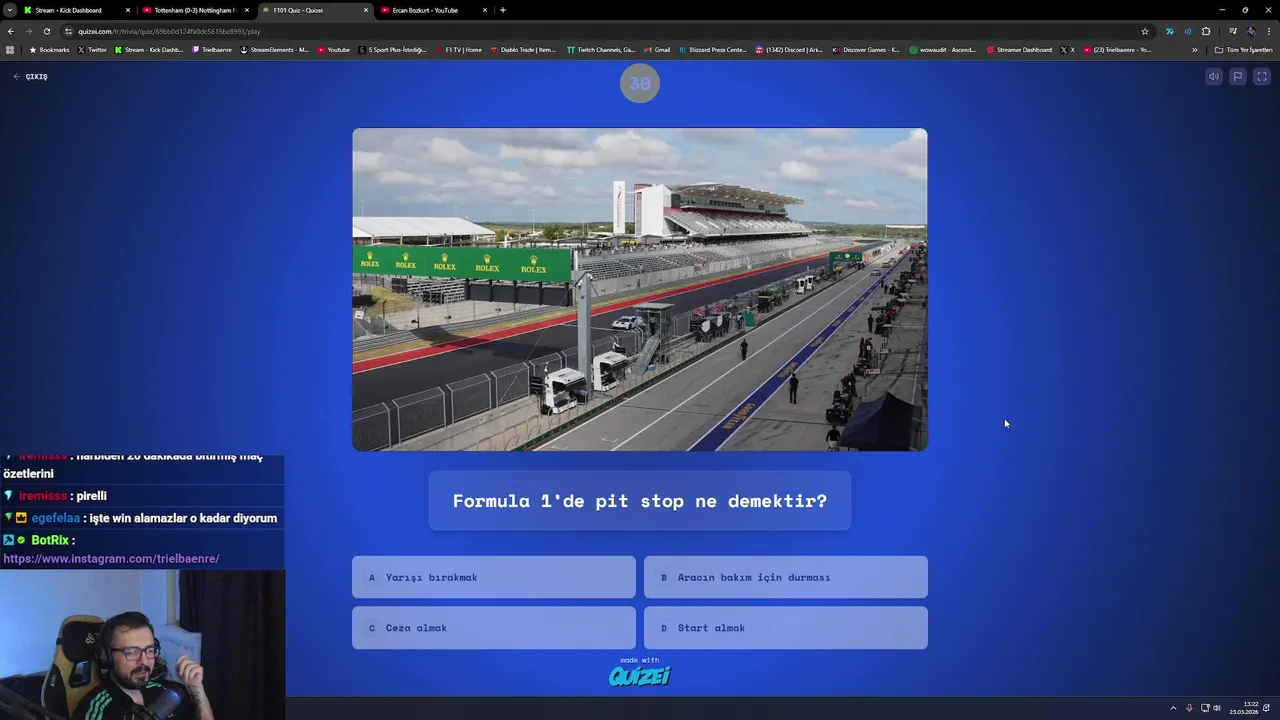Viewport: 1280px width, 720px height.
Task: Open the F1 TV | Home bookmark
Action: 459,49
